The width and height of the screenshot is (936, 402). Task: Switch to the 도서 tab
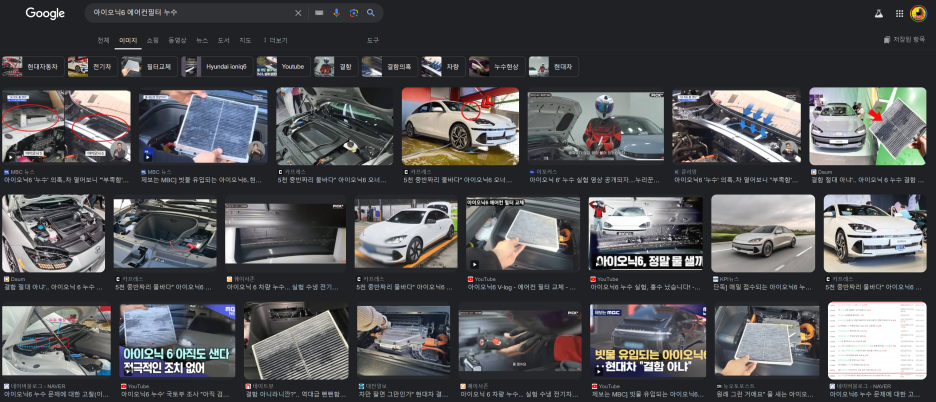224,40
